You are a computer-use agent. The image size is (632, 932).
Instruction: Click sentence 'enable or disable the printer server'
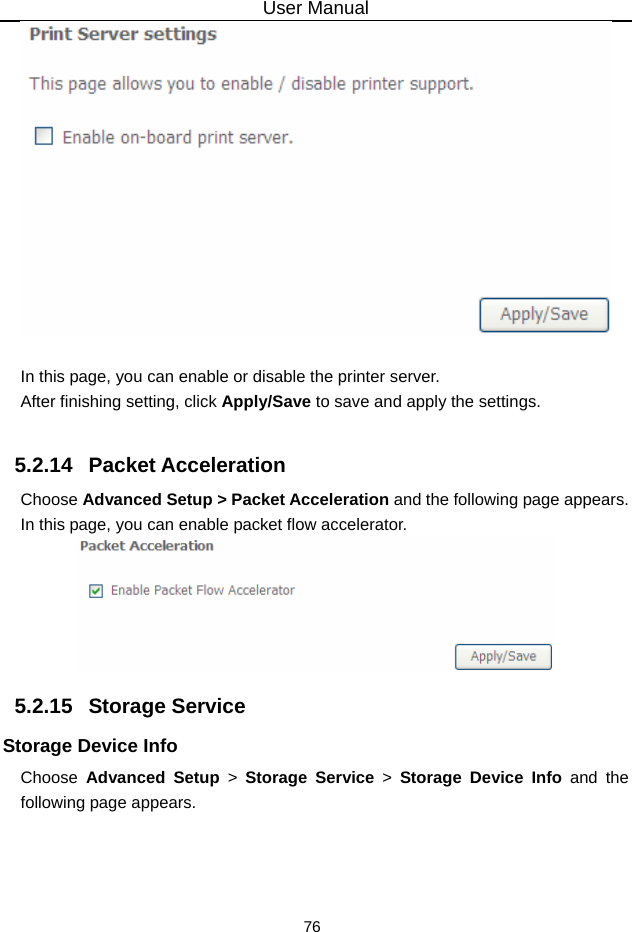[x=230, y=377]
